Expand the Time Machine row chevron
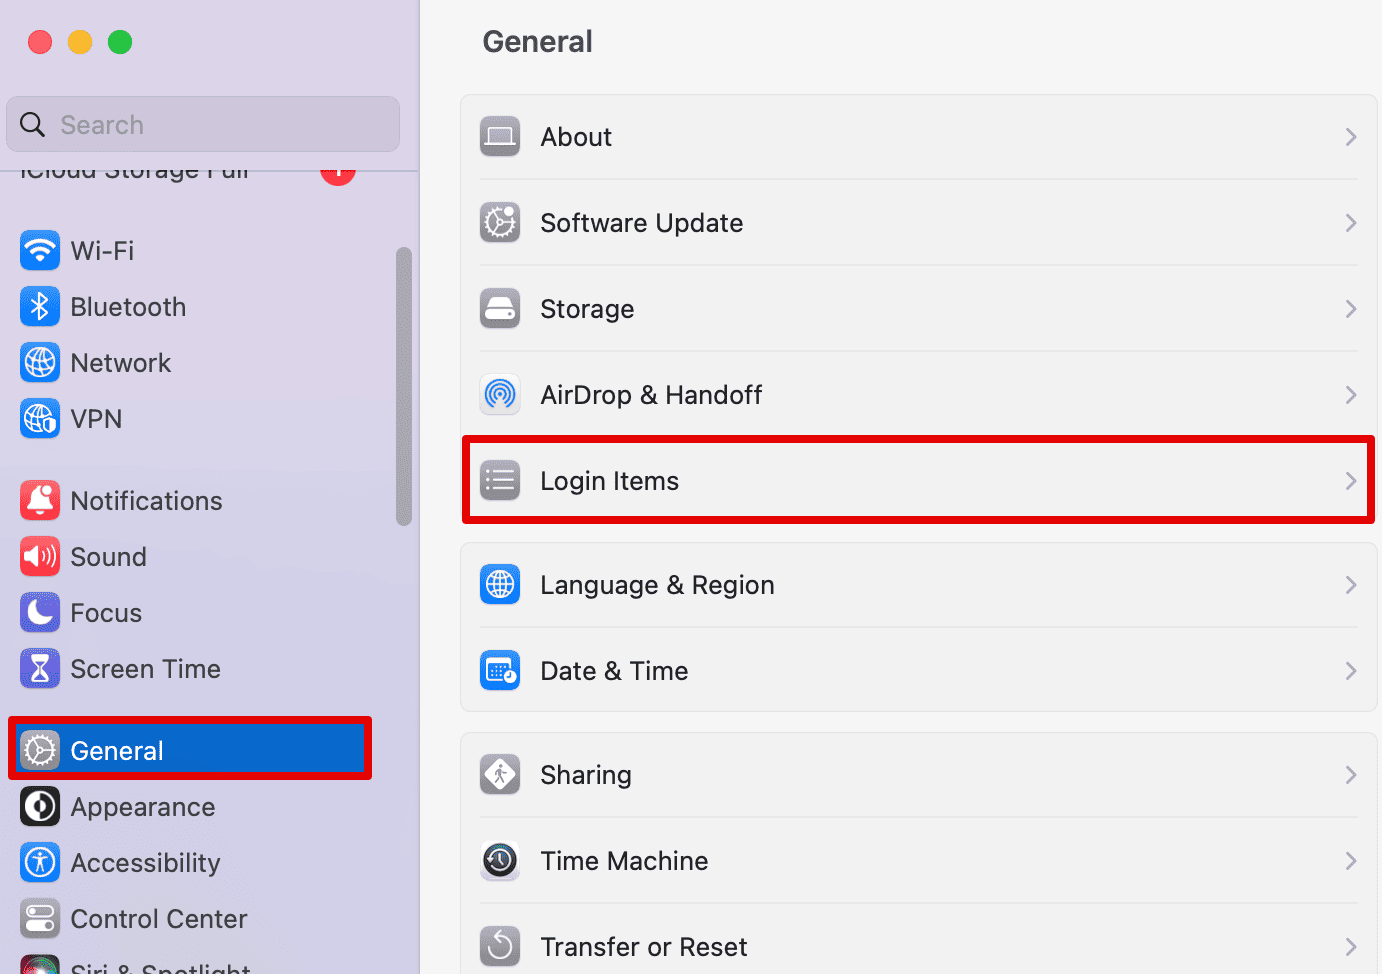 (x=1351, y=861)
